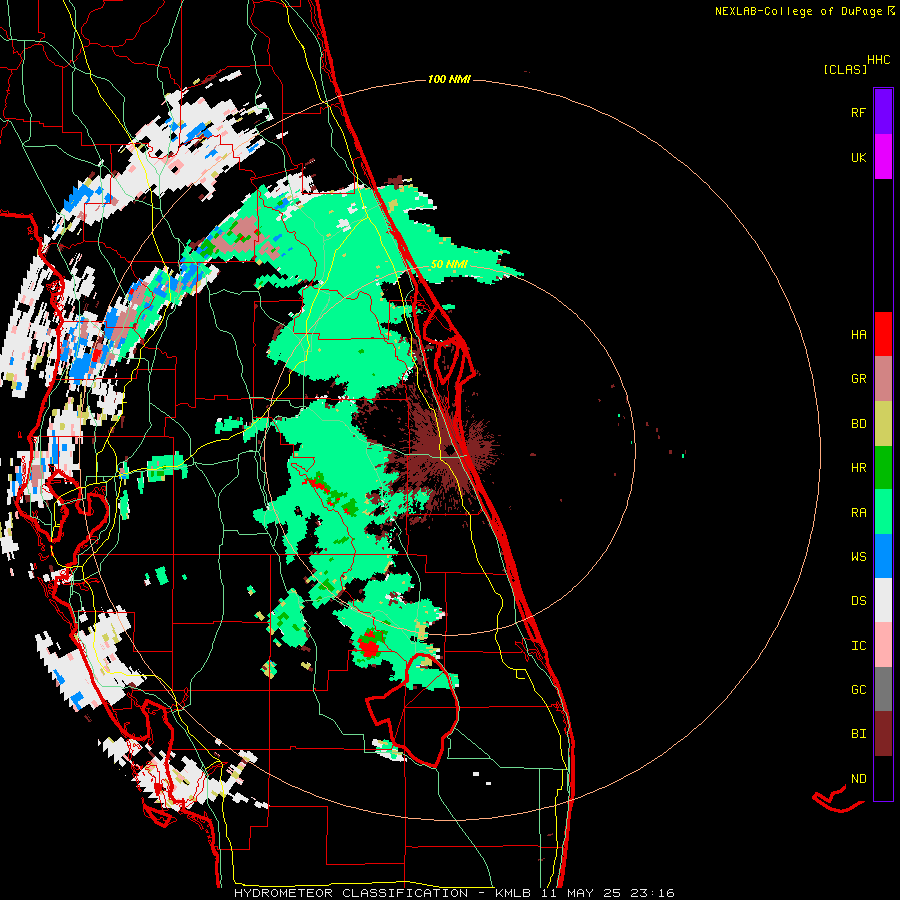
Task: Select the 'BI' legend label
Action: coord(858,734)
